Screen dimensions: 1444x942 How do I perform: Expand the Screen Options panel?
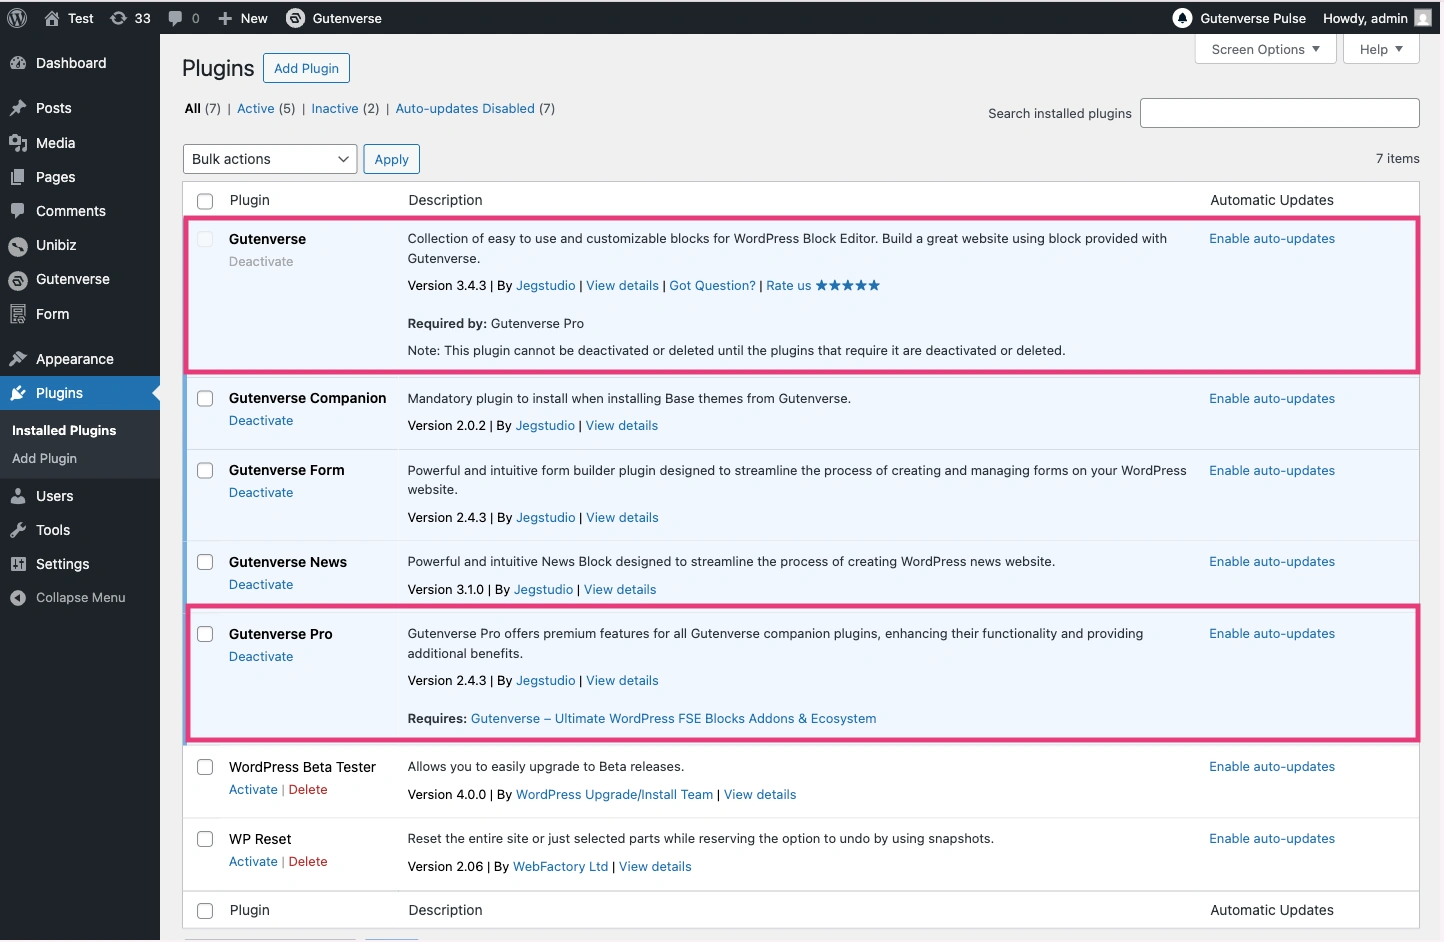click(1265, 49)
